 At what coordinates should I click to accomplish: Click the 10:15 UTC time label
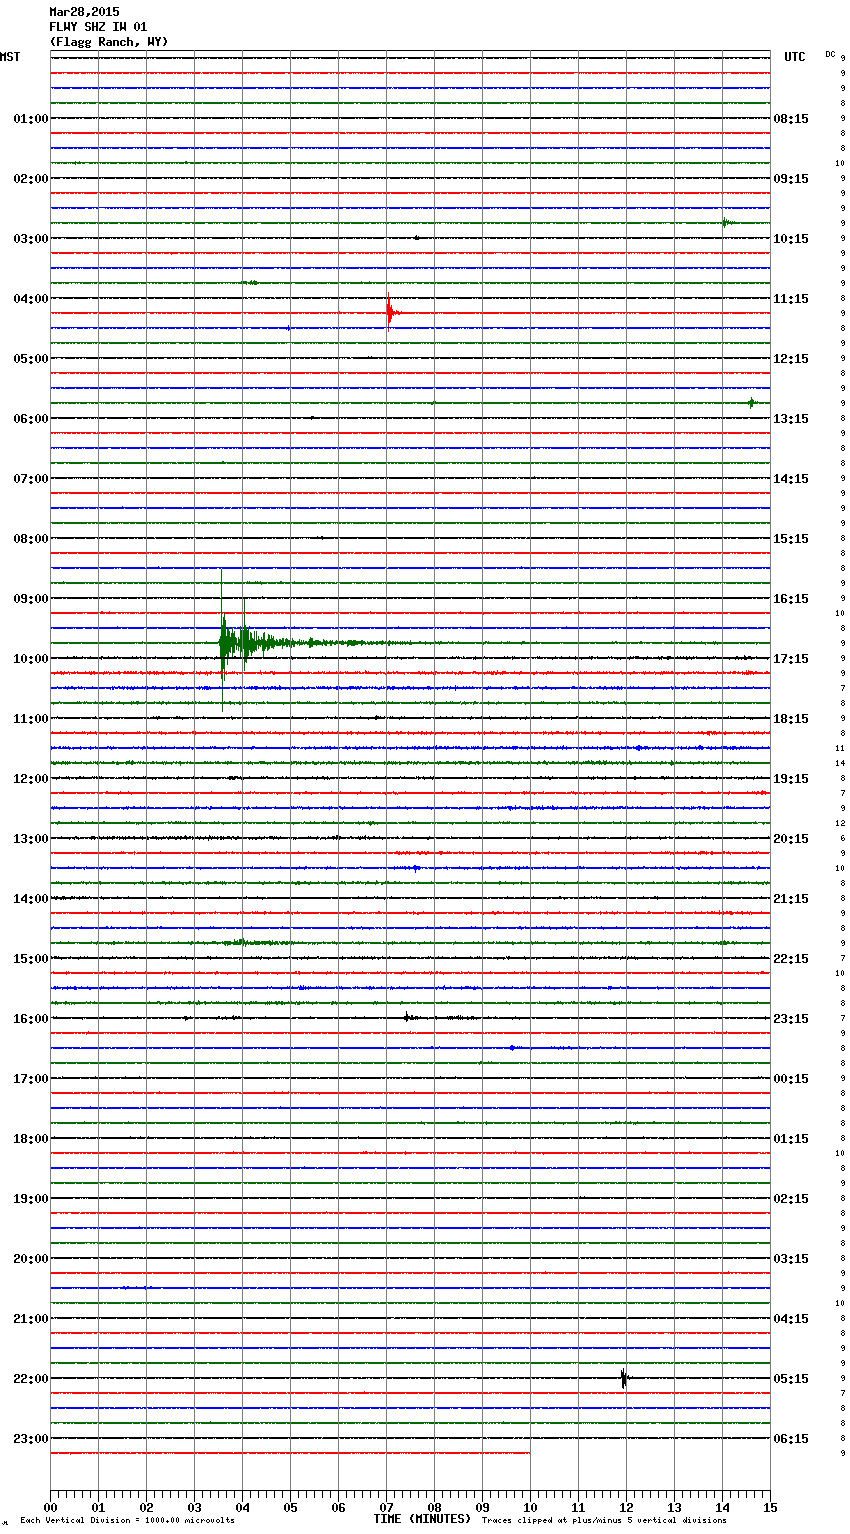pos(791,239)
